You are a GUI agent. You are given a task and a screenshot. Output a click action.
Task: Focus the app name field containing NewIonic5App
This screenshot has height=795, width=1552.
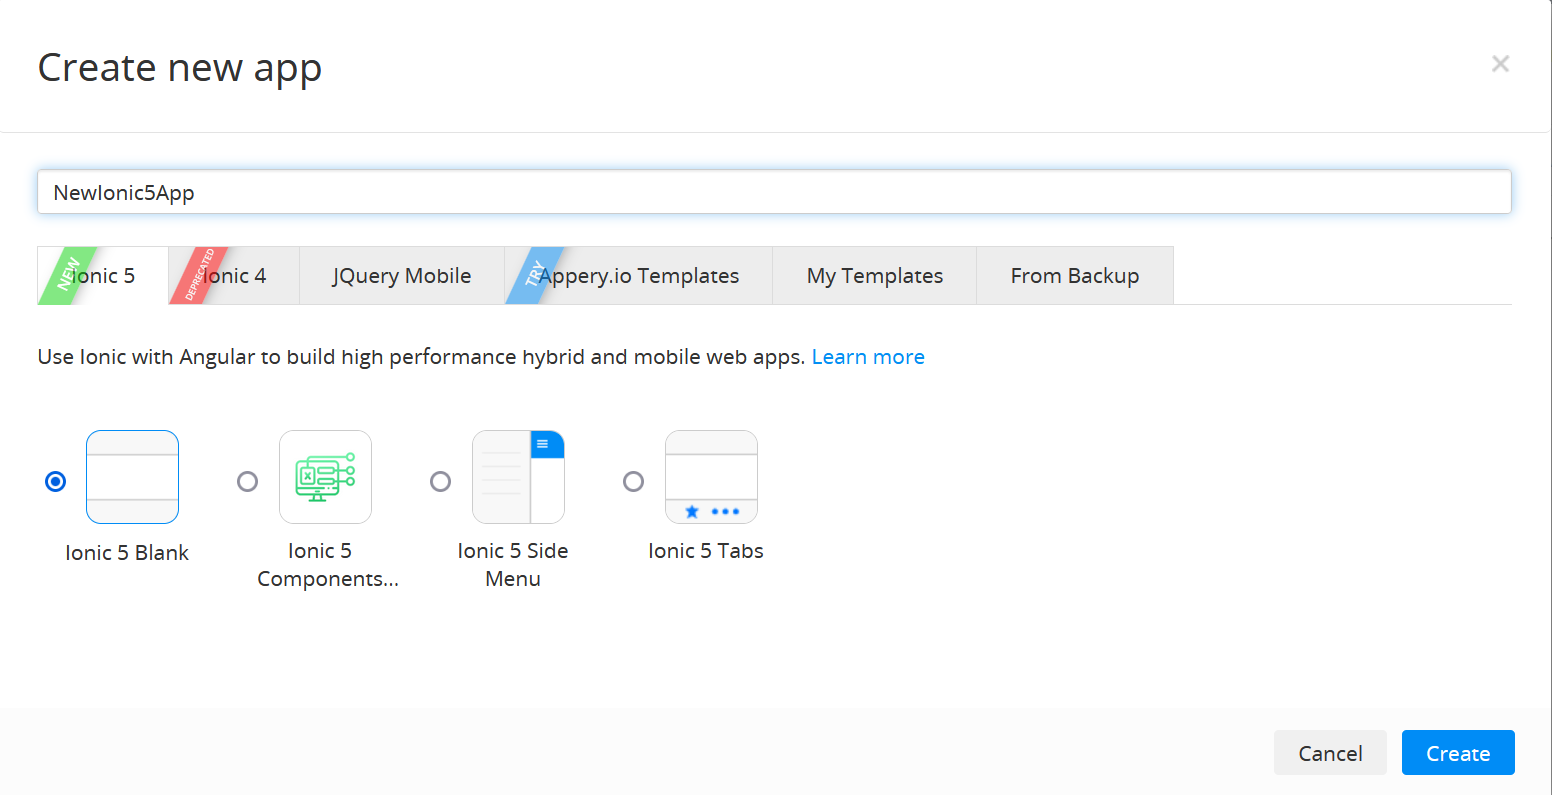[774, 192]
